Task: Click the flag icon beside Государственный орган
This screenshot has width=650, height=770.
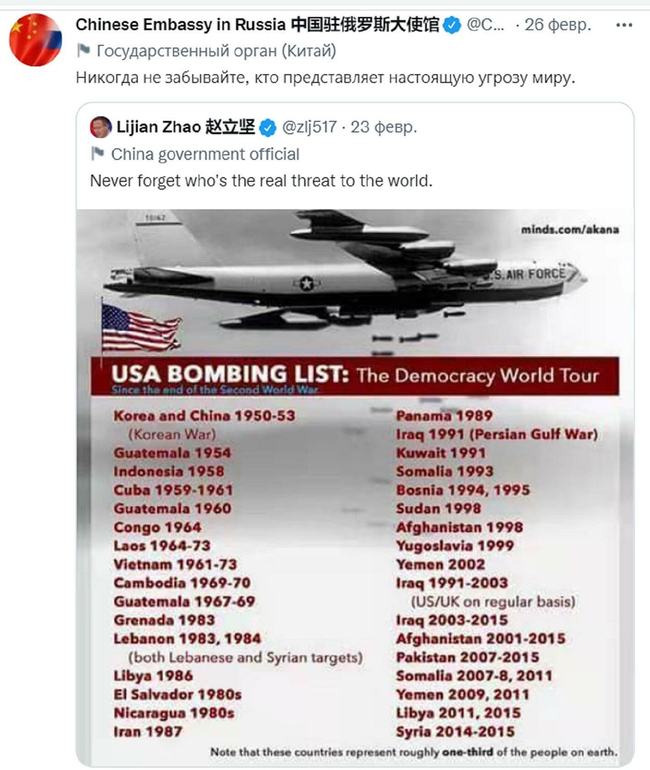Action: (83, 50)
